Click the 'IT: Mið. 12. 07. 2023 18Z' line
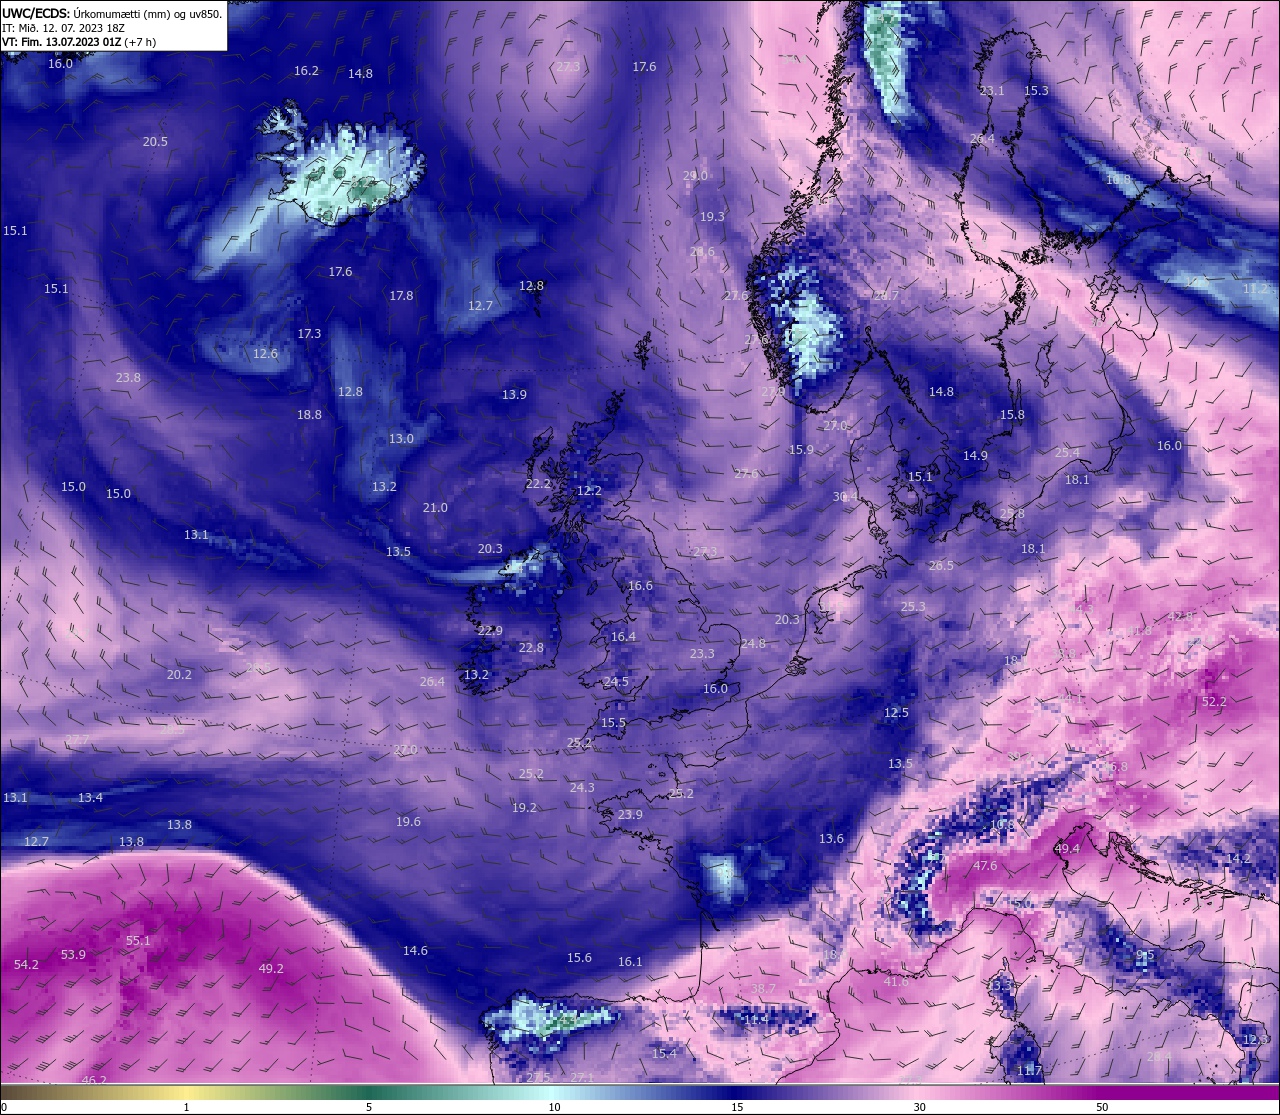The width and height of the screenshot is (1280, 1115). [x=63, y=28]
